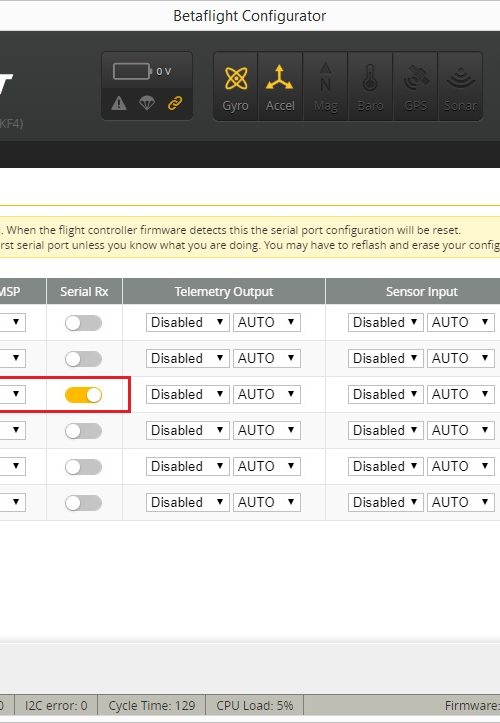
Task: Open Sensor Input AUTO dropdown in enabled-toggle row
Action: pos(460,394)
